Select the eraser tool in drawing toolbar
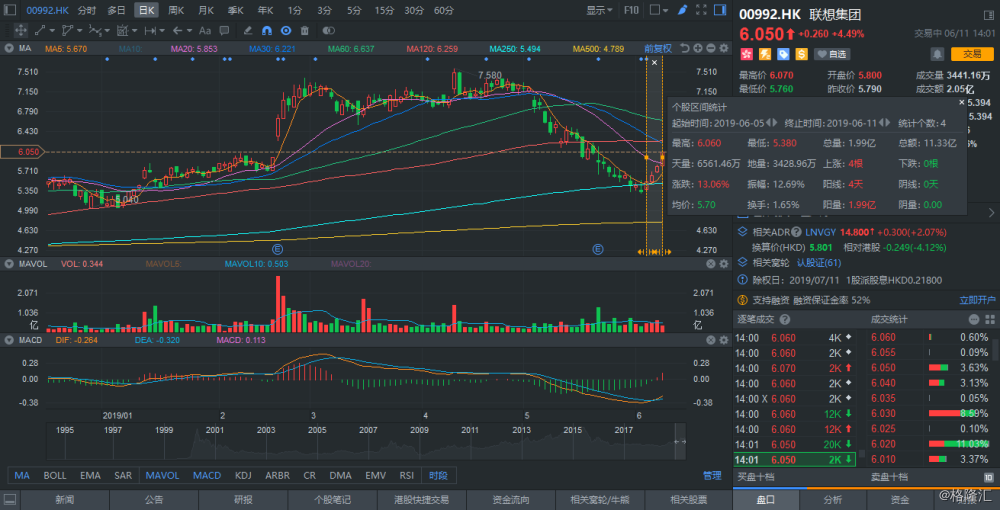 247,30
